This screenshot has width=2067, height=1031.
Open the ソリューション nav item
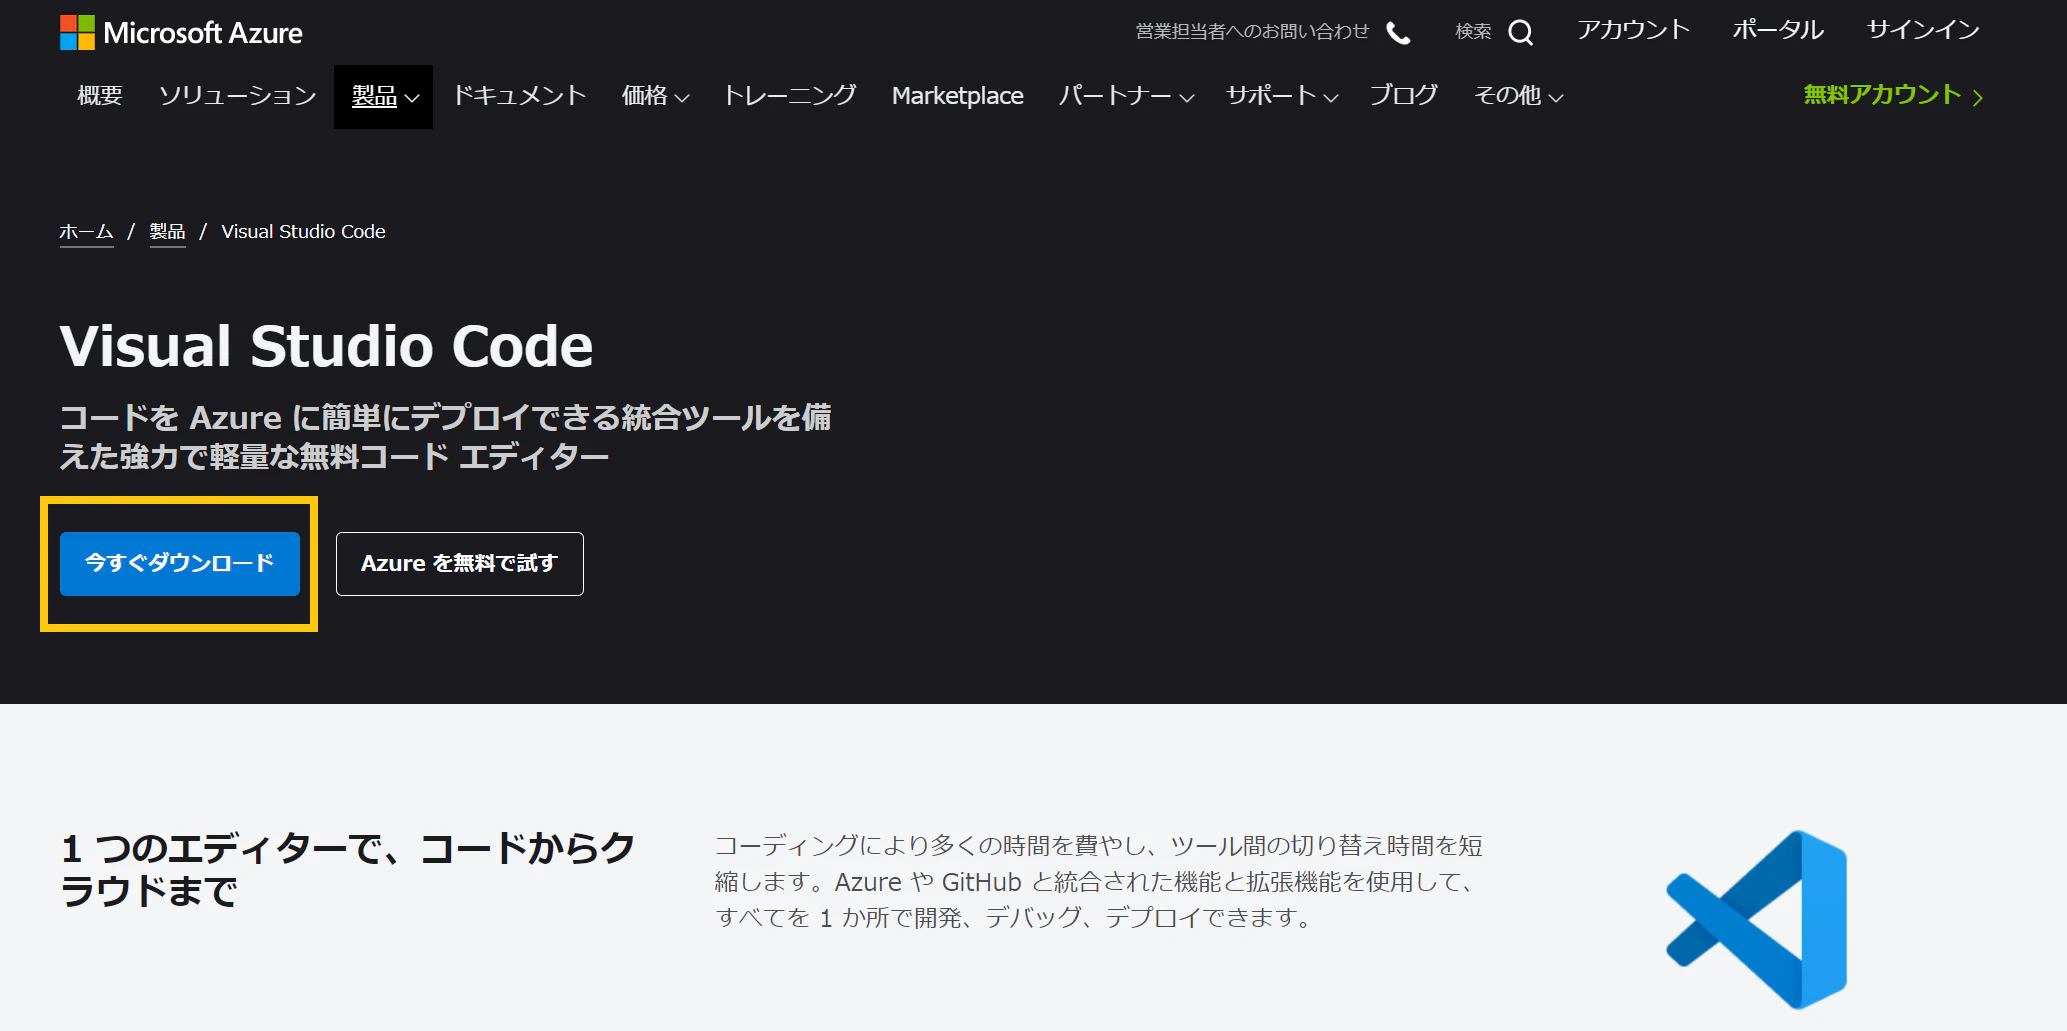pyautogui.click(x=238, y=95)
